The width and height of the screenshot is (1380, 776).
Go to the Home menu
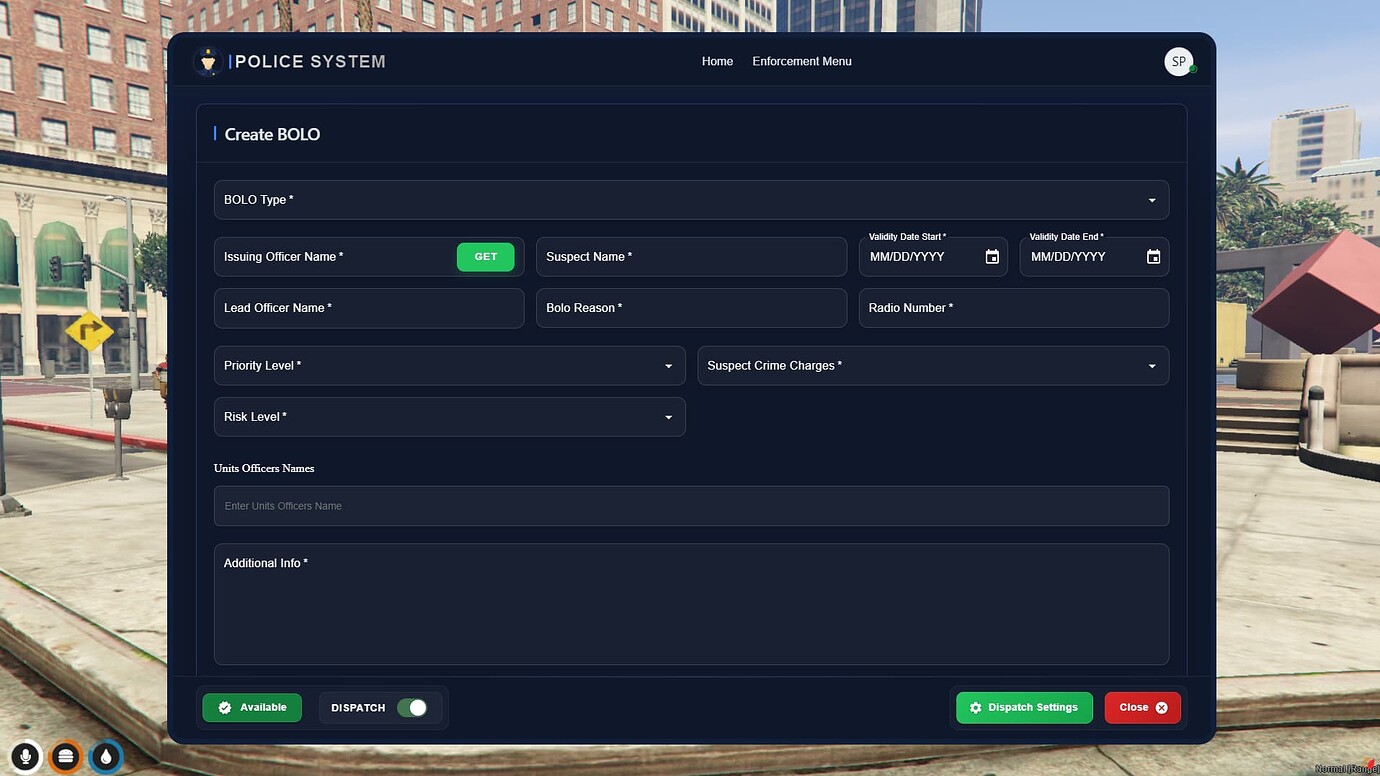717,62
